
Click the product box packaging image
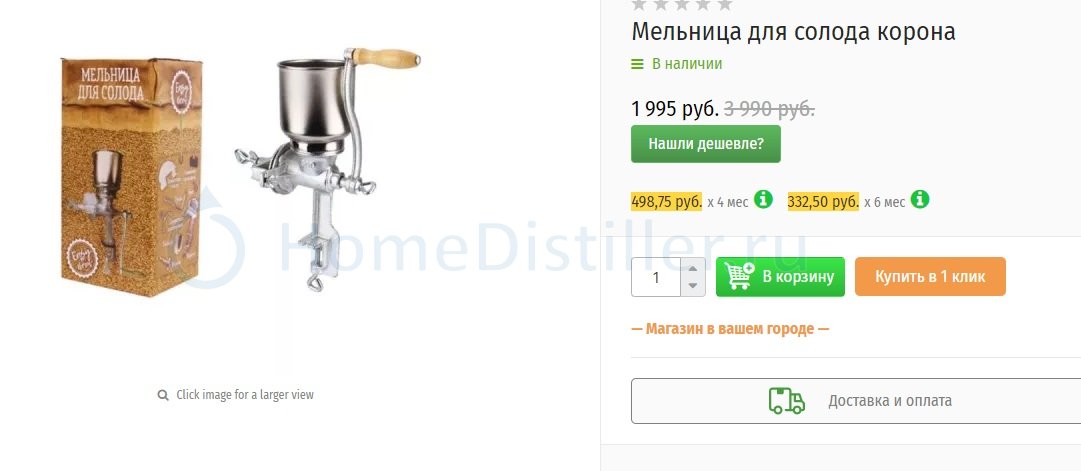pos(132,177)
